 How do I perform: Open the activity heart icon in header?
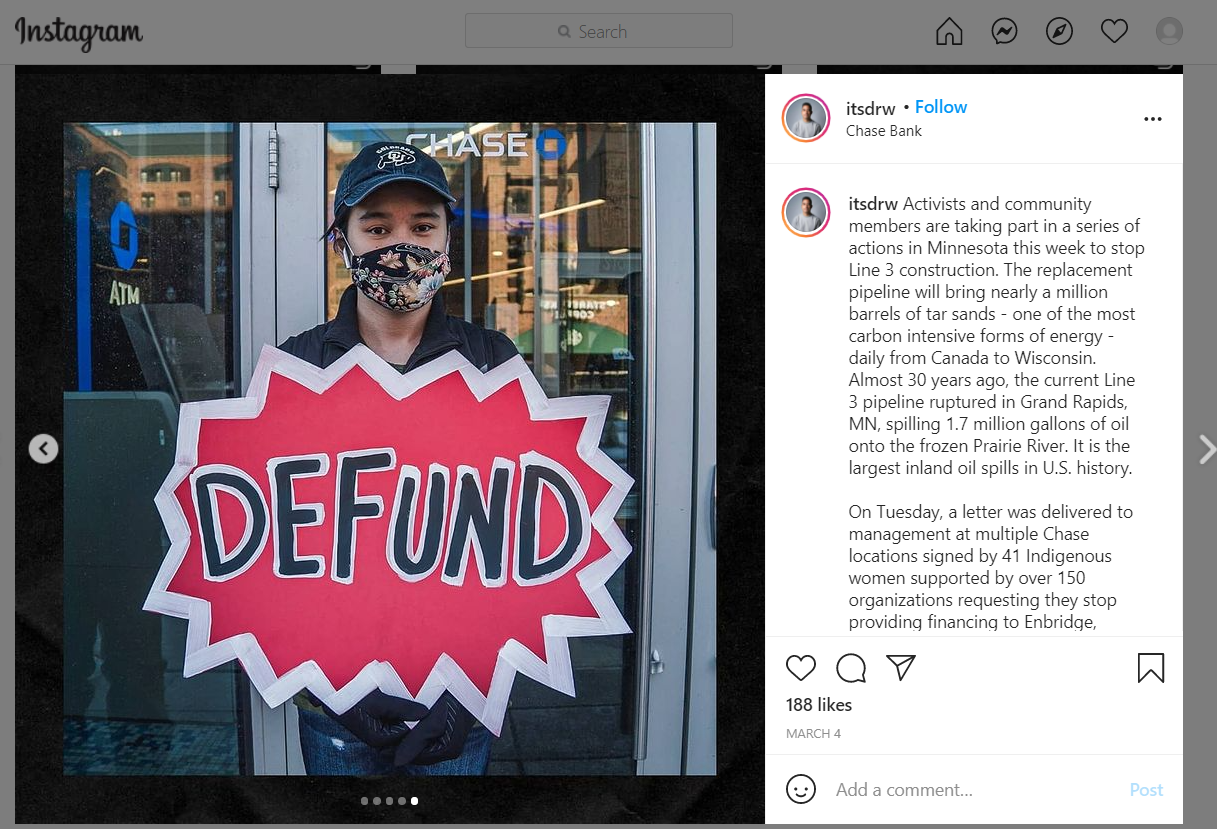(x=1114, y=32)
